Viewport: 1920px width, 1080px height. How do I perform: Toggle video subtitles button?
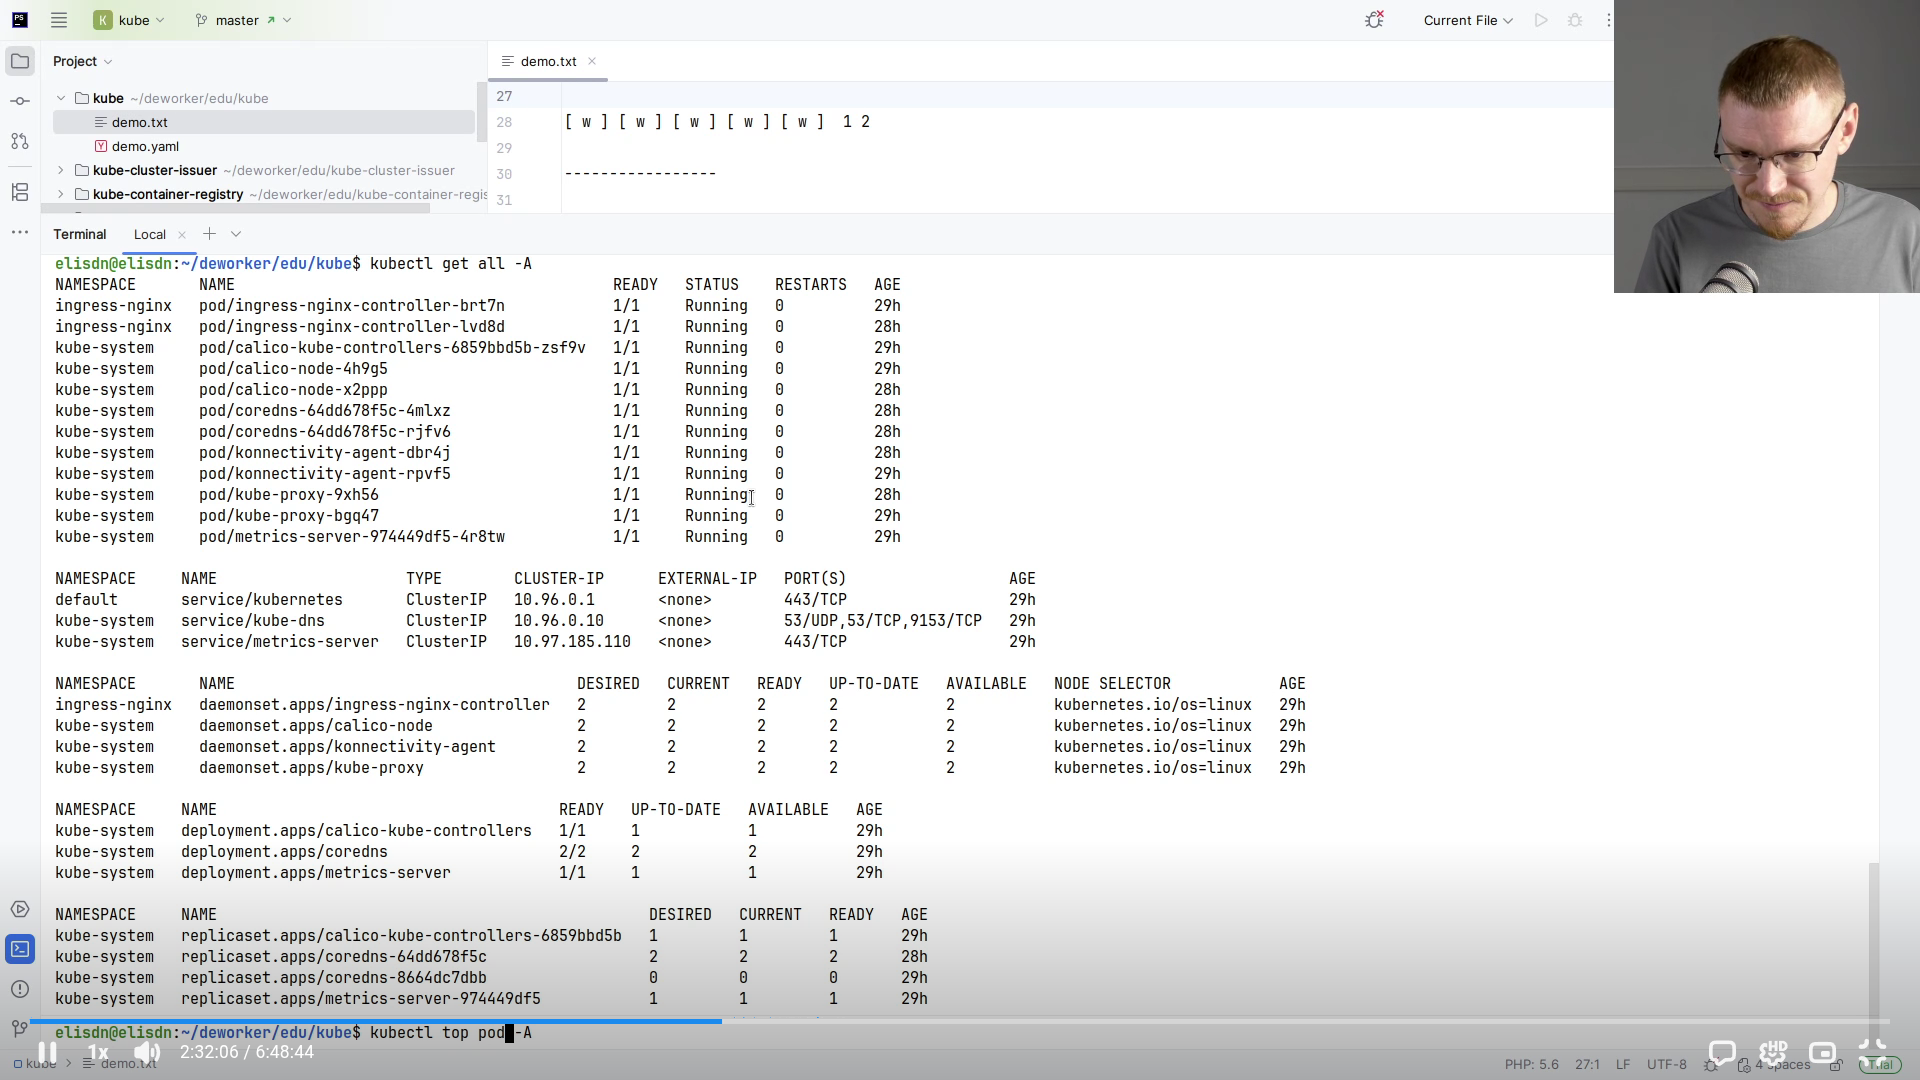[1722, 1052]
